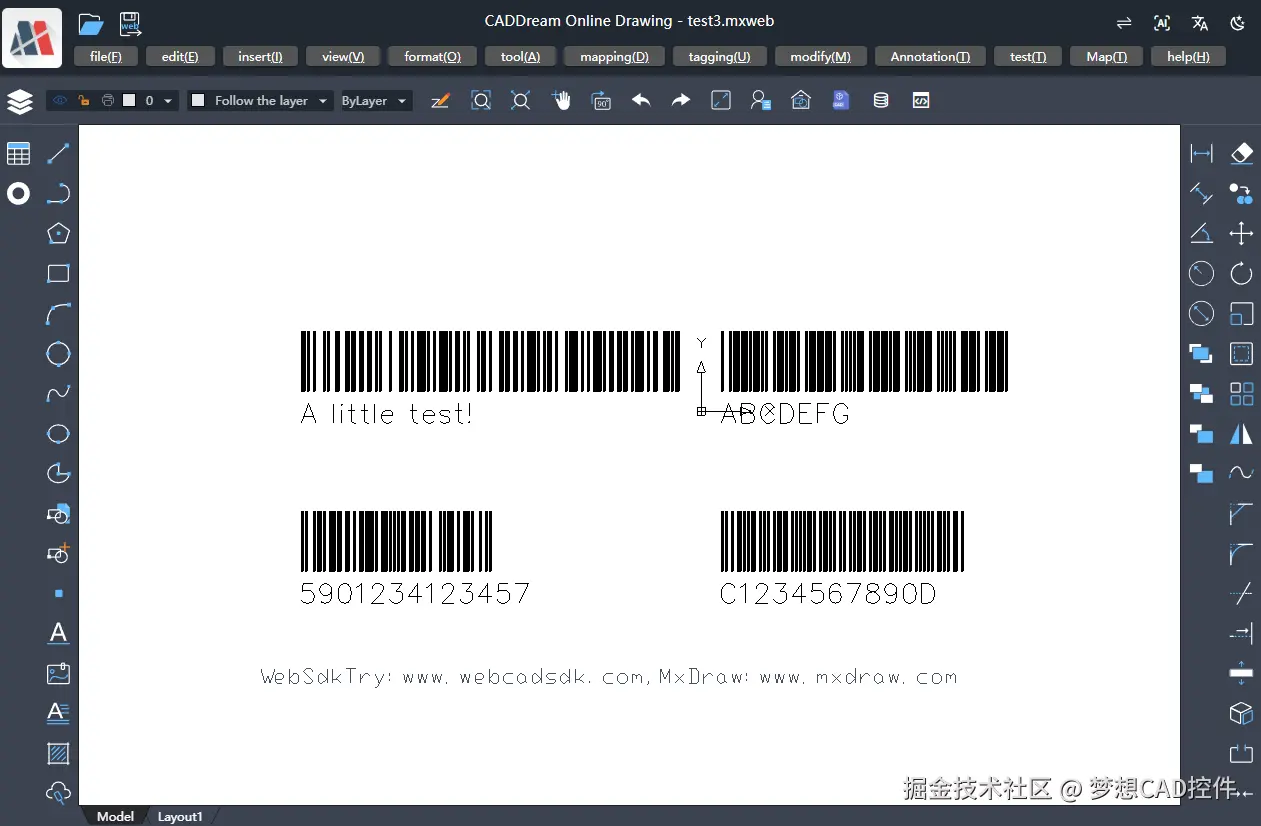The image size is (1261, 826).
Task: Click the swap arrows icon in title bar
Action: click(x=1124, y=23)
